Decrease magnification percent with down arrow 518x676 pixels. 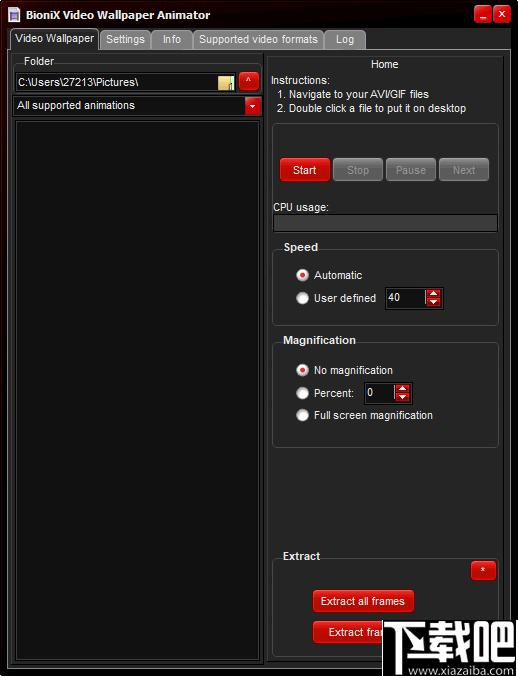[402, 397]
